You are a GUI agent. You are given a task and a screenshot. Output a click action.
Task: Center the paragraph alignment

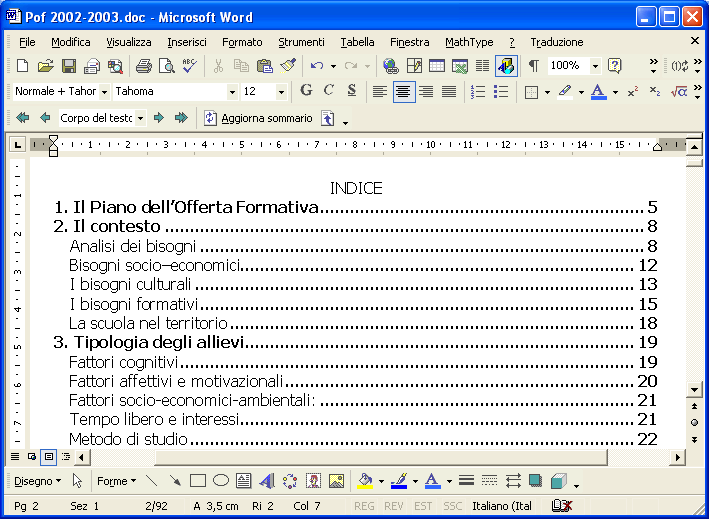(x=404, y=92)
